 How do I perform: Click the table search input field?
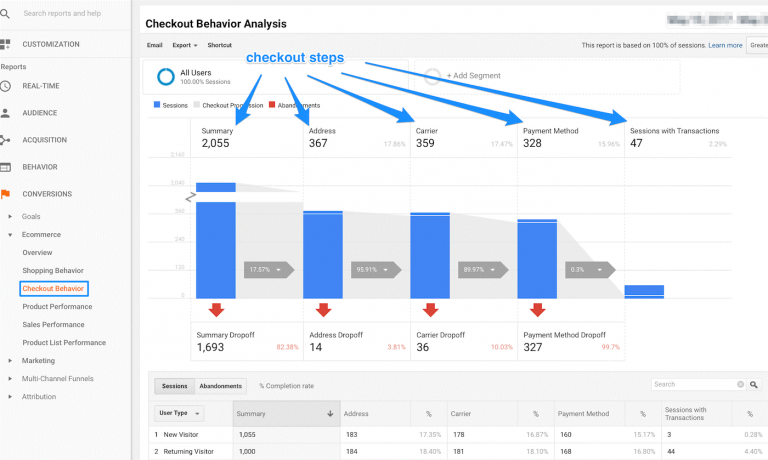pyautogui.click(x=692, y=384)
